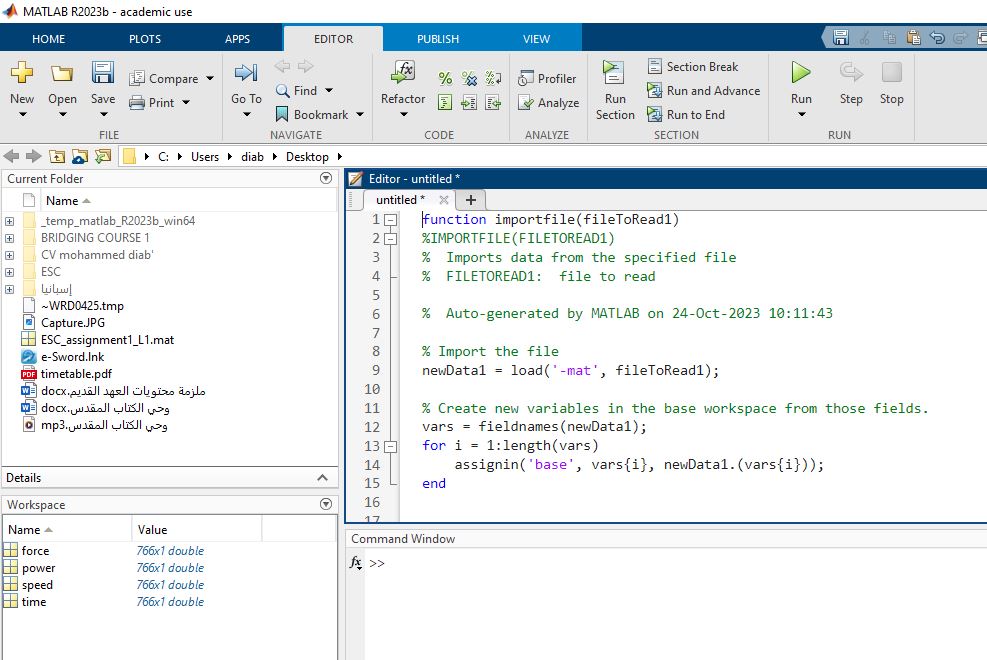987x660 pixels.
Task: Collapse function code fold on line 1
Action: [391, 220]
